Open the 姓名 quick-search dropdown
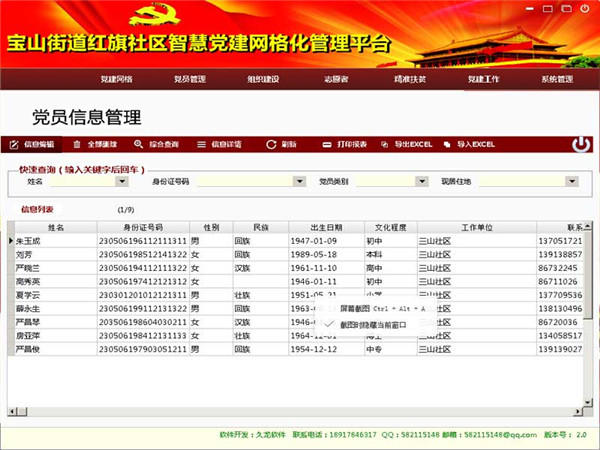 (x=122, y=181)
